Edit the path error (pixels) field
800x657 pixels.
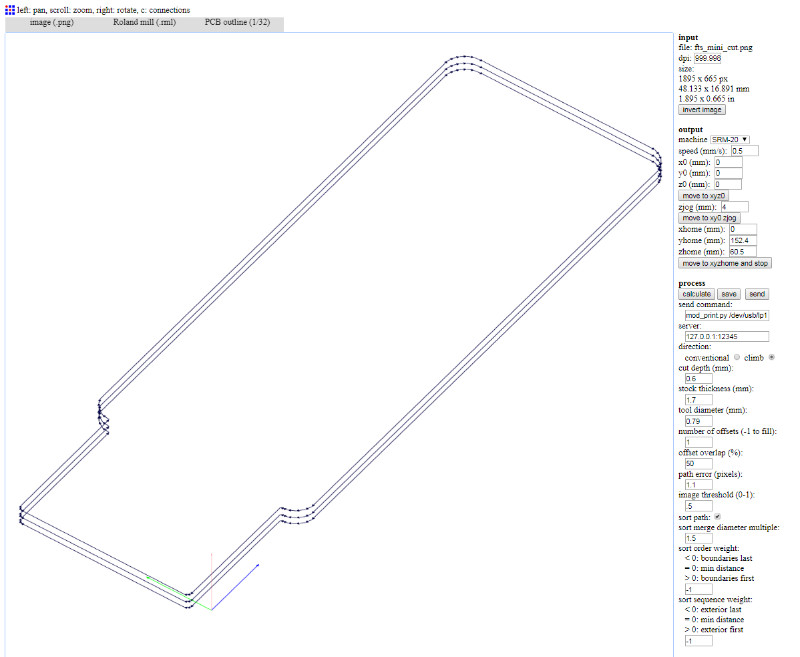coord(698,485)
